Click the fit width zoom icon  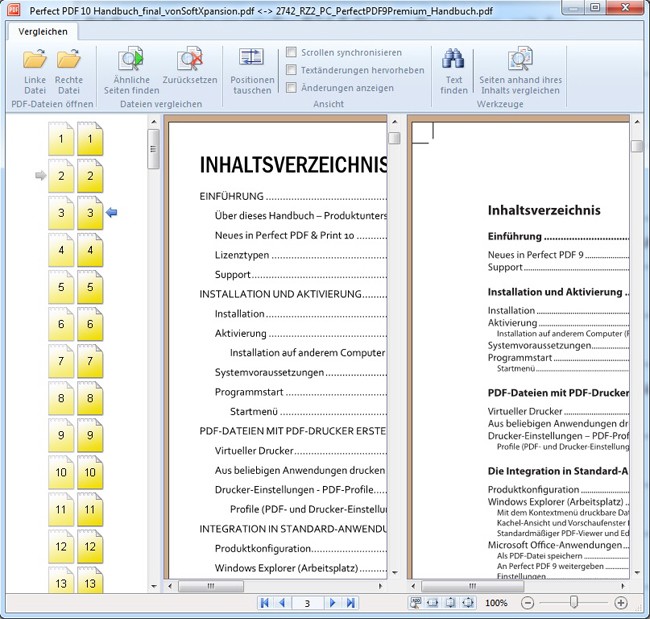pyautogui.click(x=432, y=602)
